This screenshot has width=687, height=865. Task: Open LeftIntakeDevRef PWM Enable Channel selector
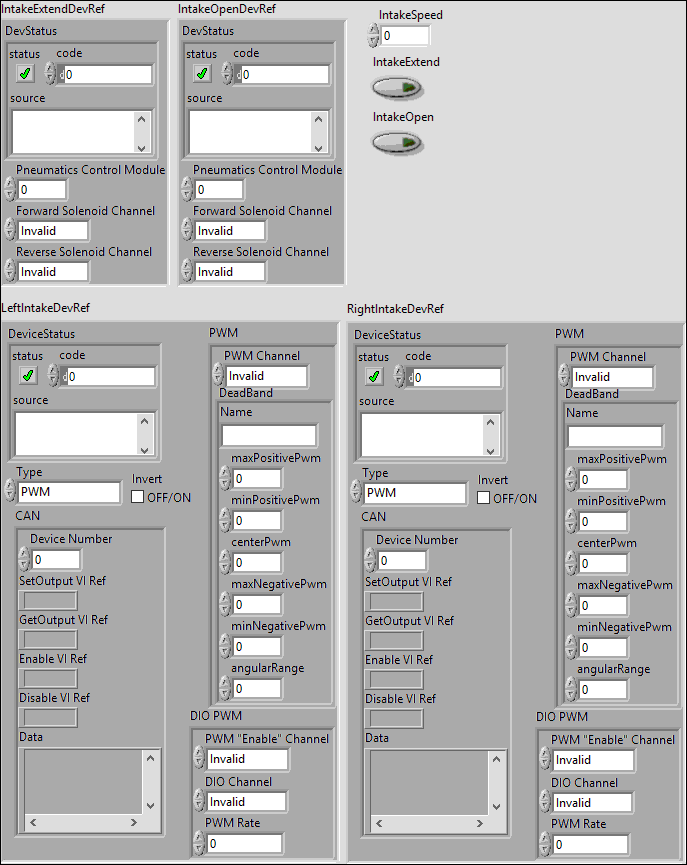click(x=248, y=759)
